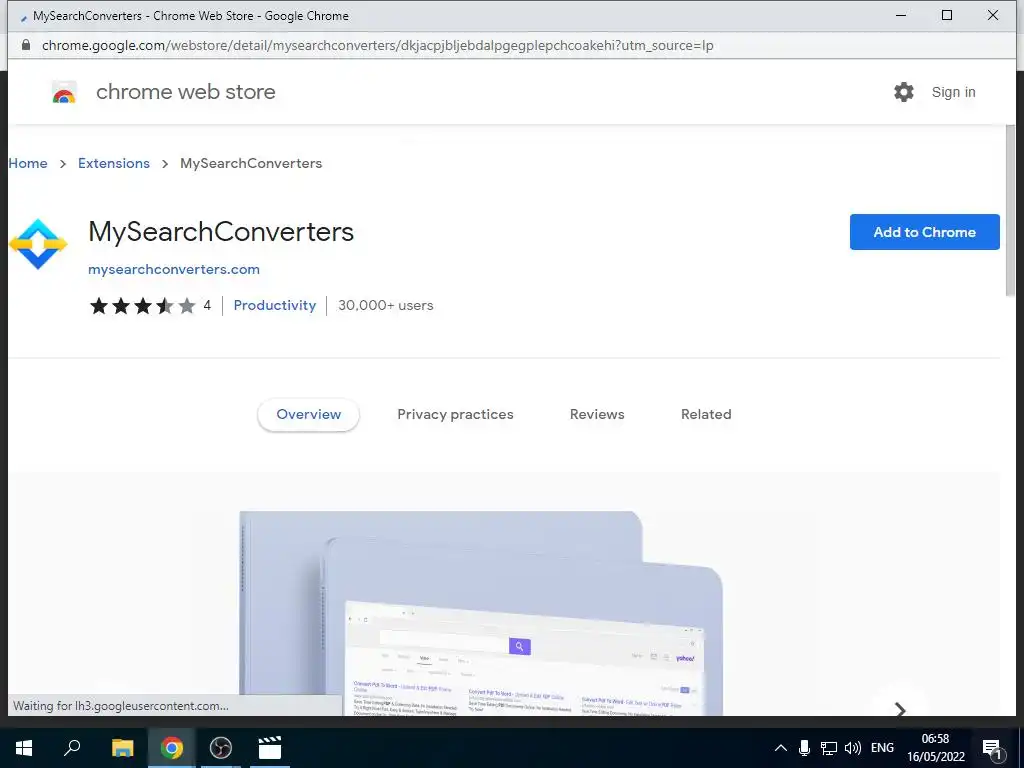Switch to the Reviews tab
The image size is (1024, 768).
pyautogui.click(x=597, y=415)
